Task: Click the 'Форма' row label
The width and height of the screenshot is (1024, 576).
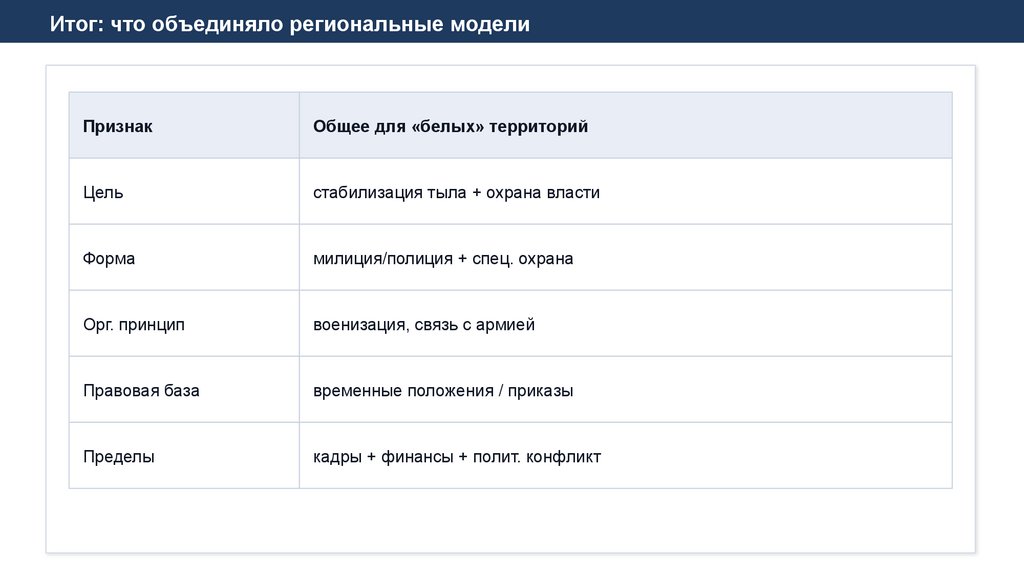Action: pyautogui.click(x=109, y=258)
